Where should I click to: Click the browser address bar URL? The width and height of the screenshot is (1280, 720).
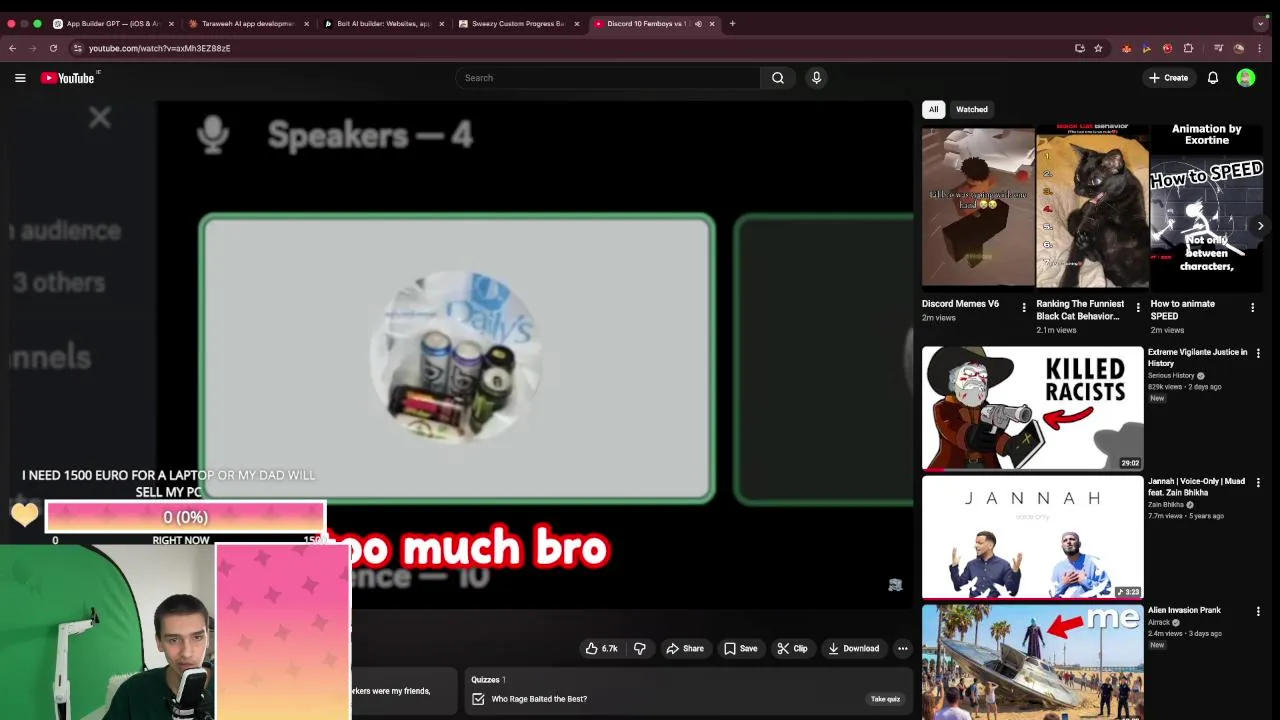click(x=159, y=48)
